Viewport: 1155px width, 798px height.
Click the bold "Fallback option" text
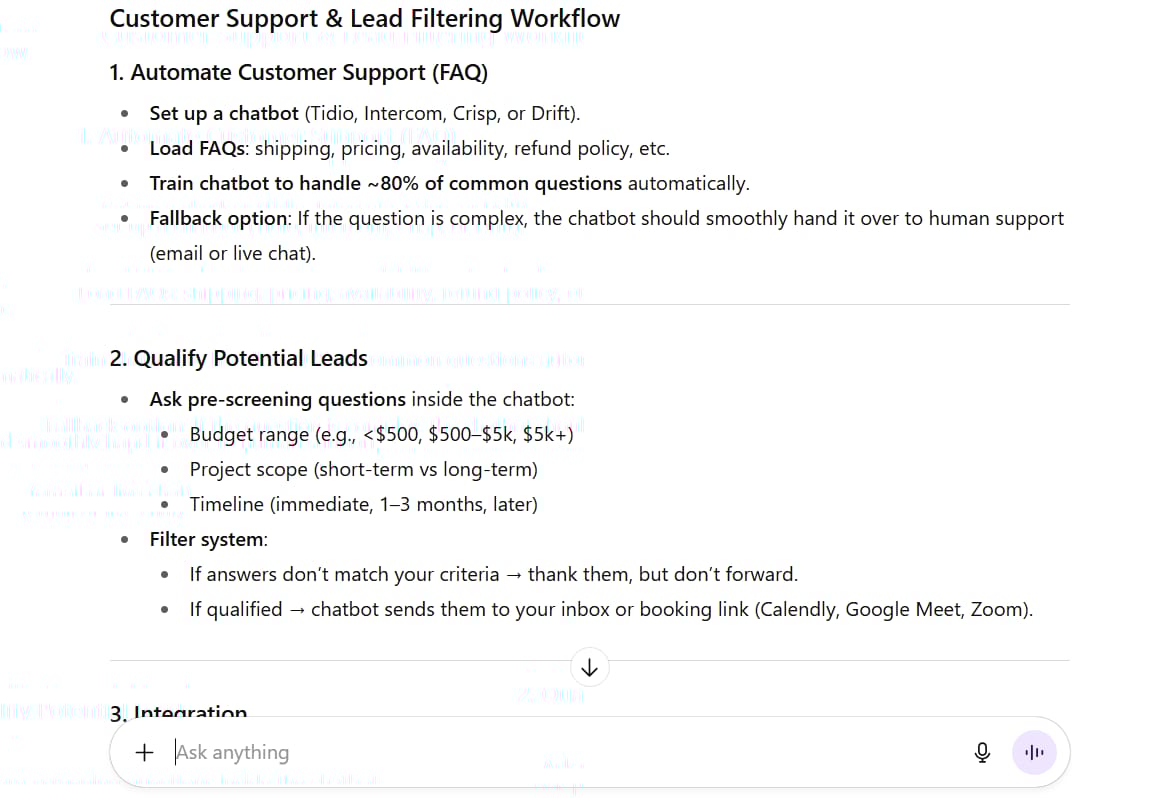click(x=219, y=219)
